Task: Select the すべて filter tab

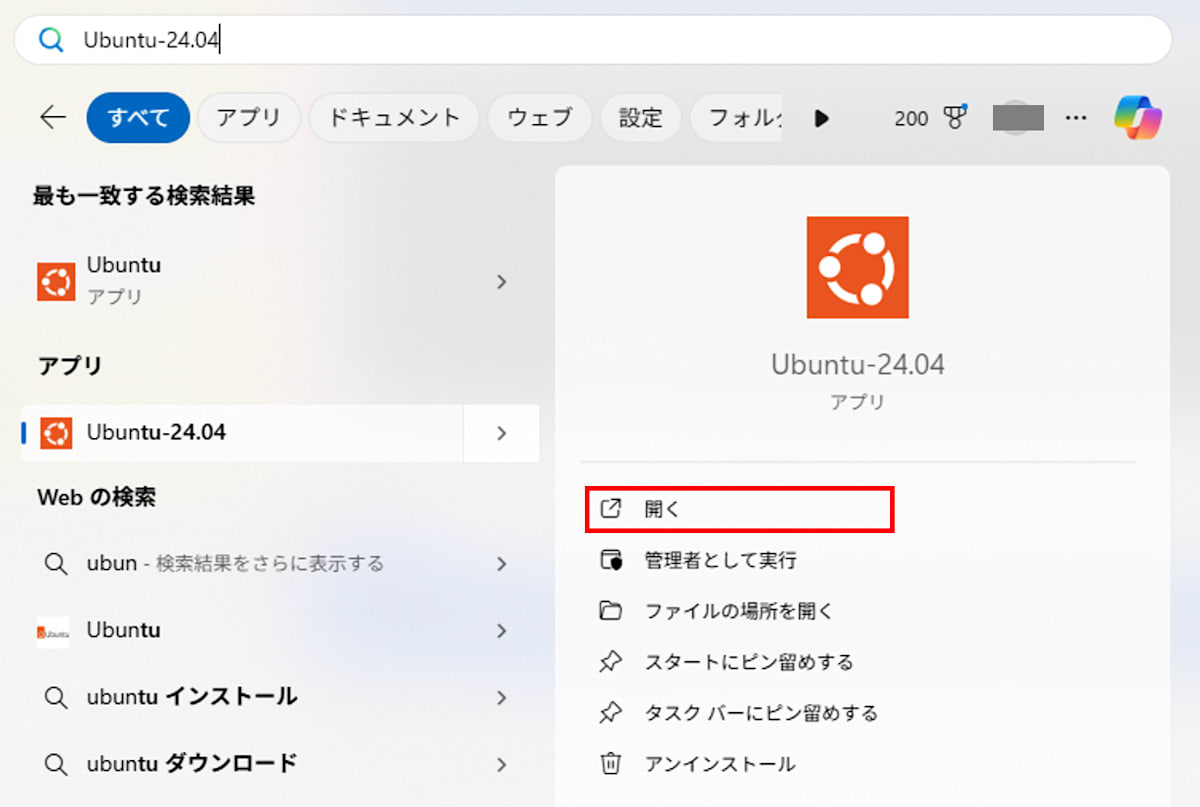Action: [x=138, y=118]
